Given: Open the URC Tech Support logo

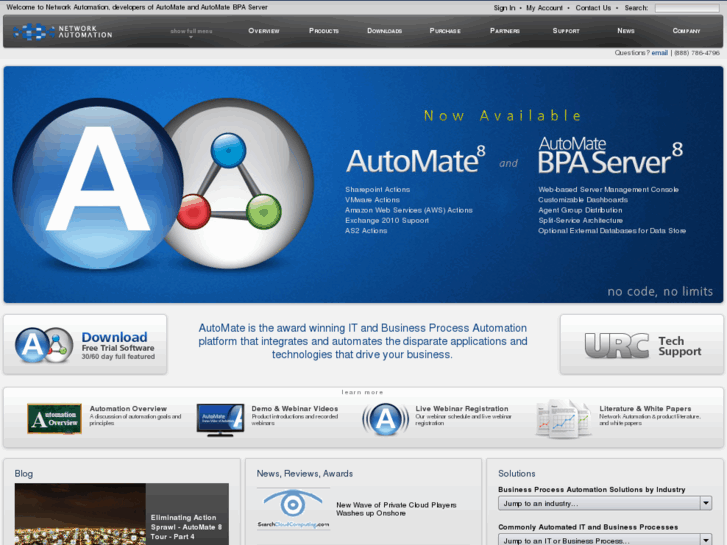Looking at the screenshot, I should coord(617,346).
